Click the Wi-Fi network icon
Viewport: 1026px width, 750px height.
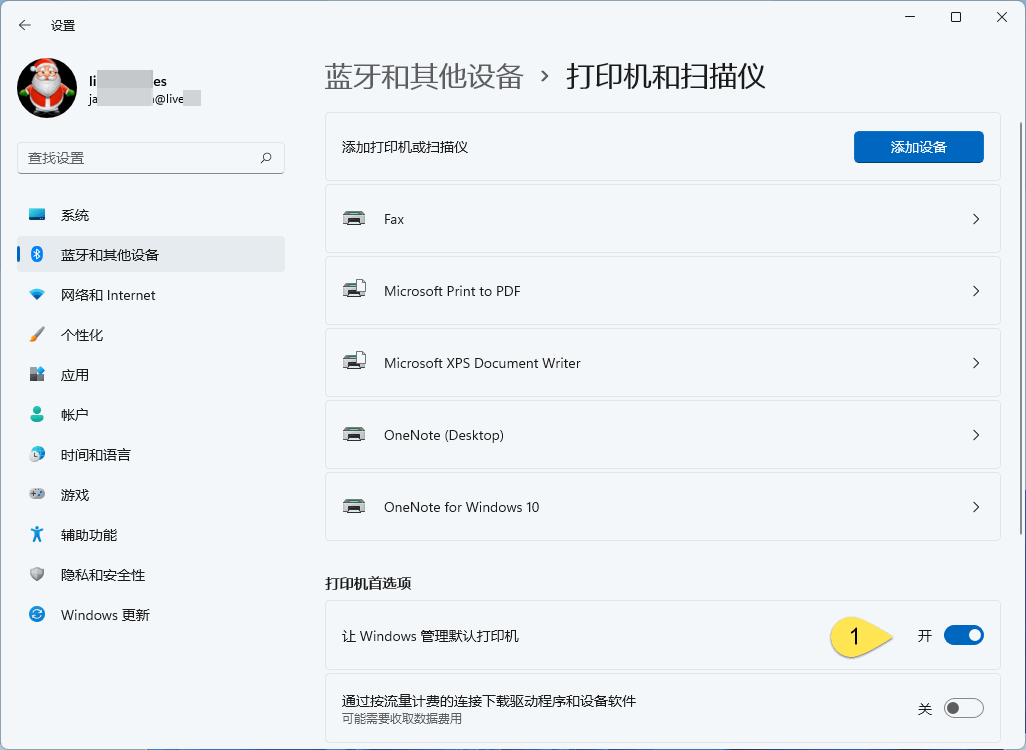37,295
